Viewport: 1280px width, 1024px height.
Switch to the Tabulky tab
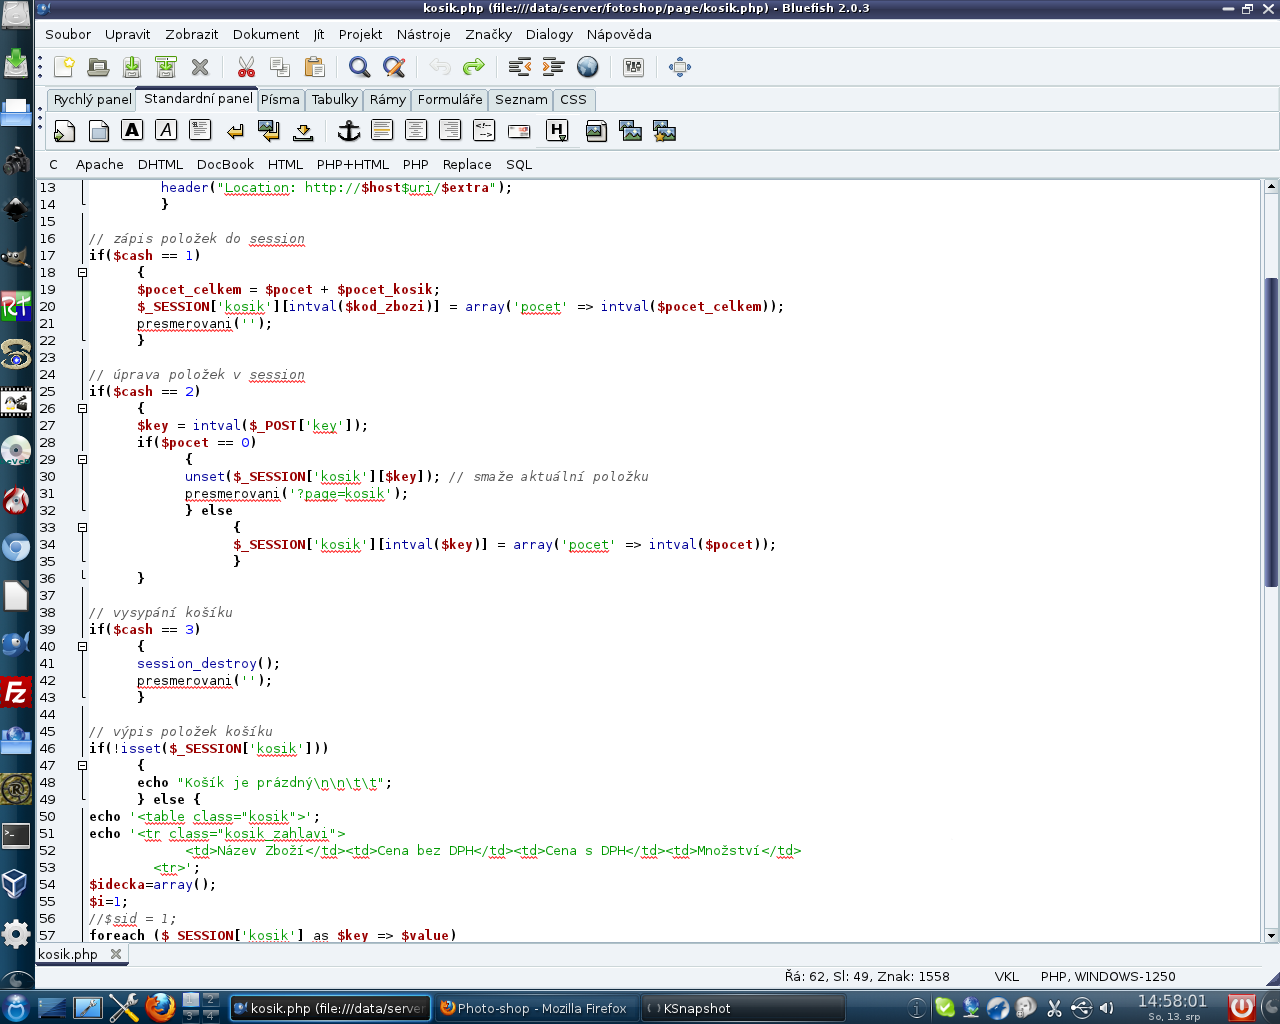[334, 99]
